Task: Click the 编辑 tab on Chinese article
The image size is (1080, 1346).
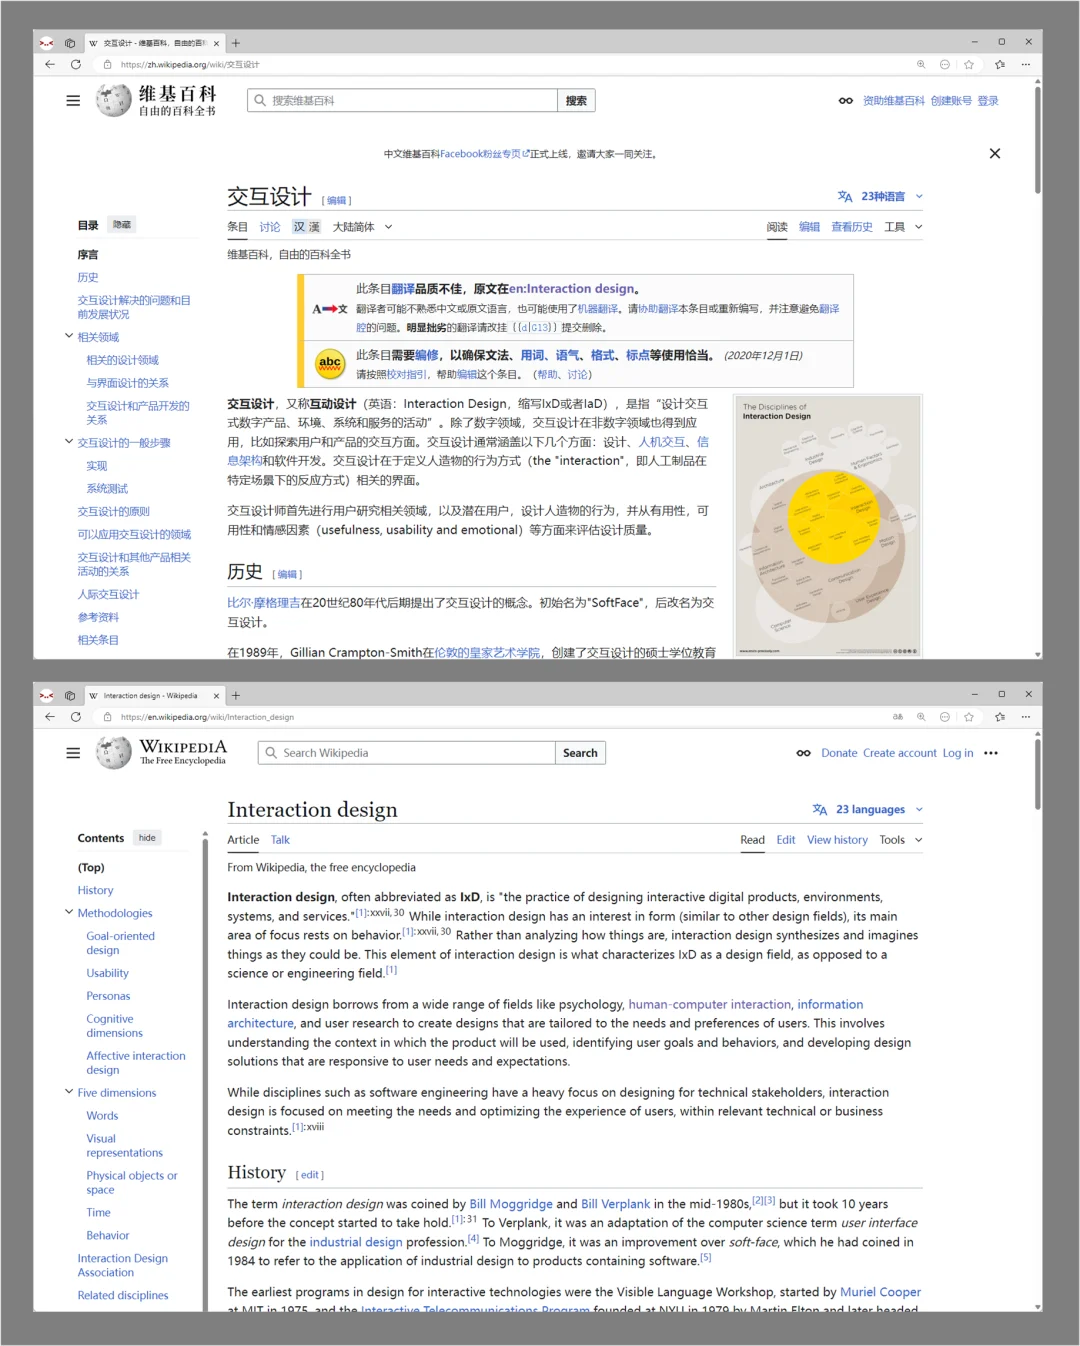Action: pos(809,227)
